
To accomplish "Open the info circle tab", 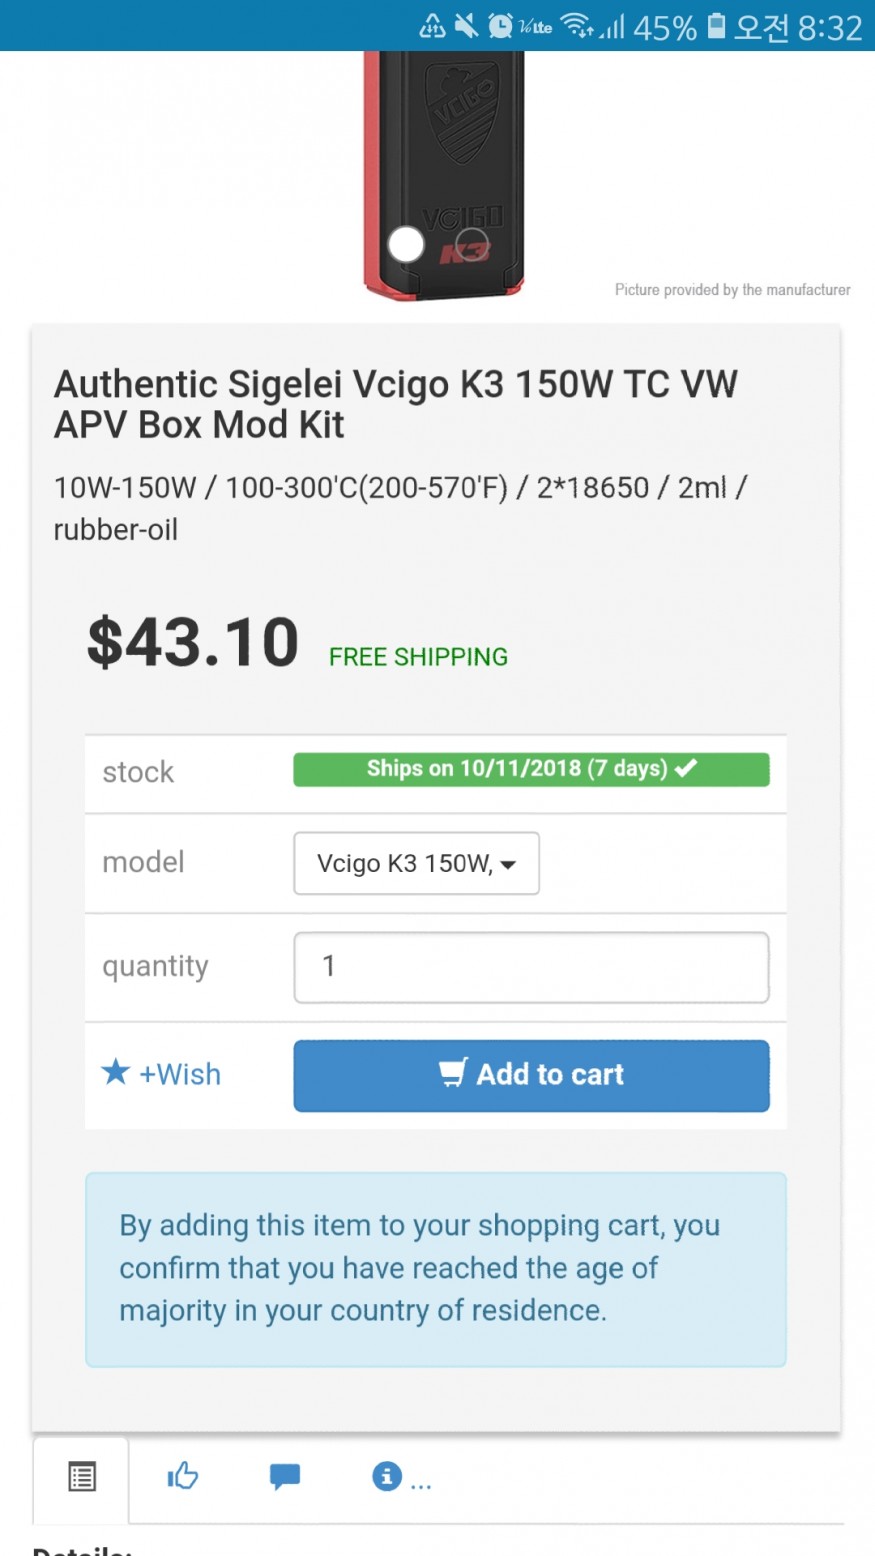I will [x=387, y=1476].
